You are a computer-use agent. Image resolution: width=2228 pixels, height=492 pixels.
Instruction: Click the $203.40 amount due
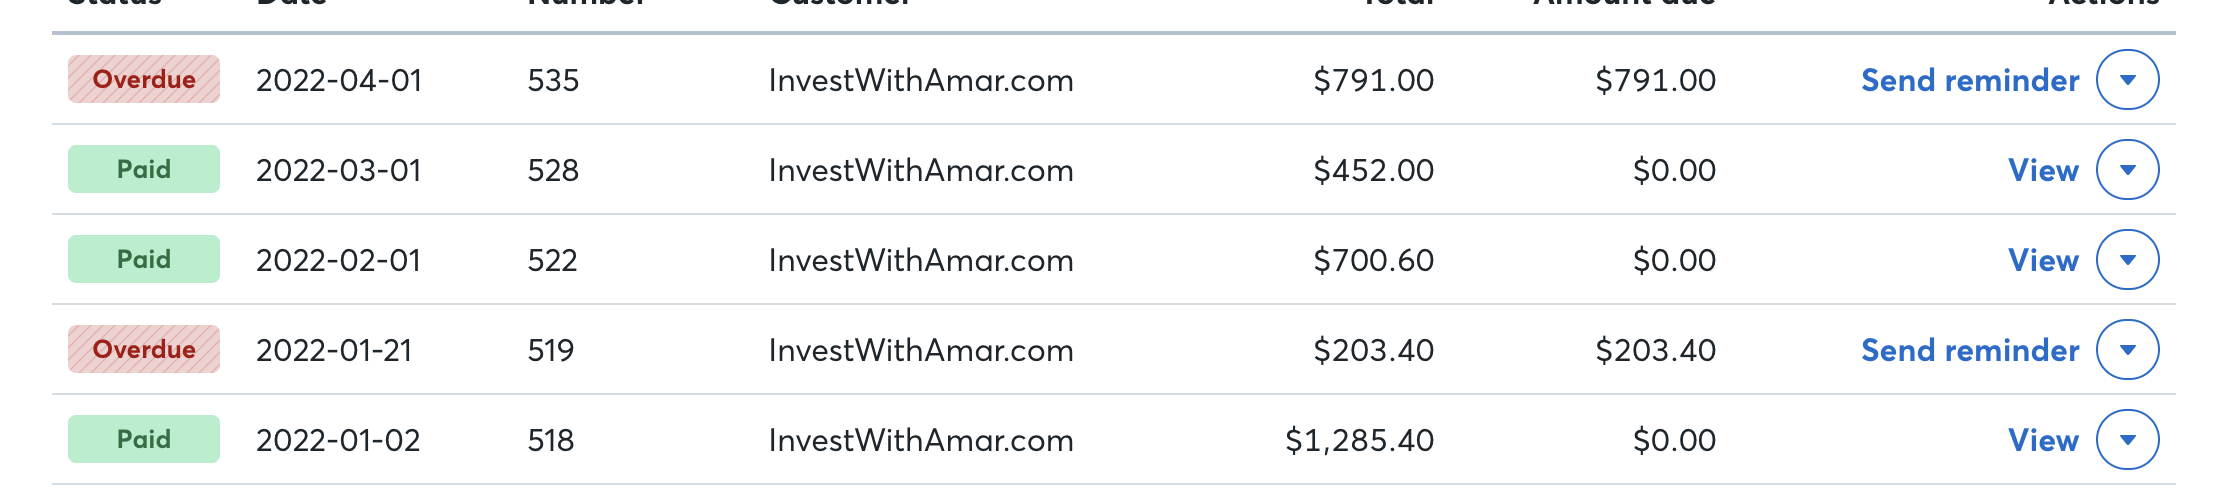[1656, 350]
